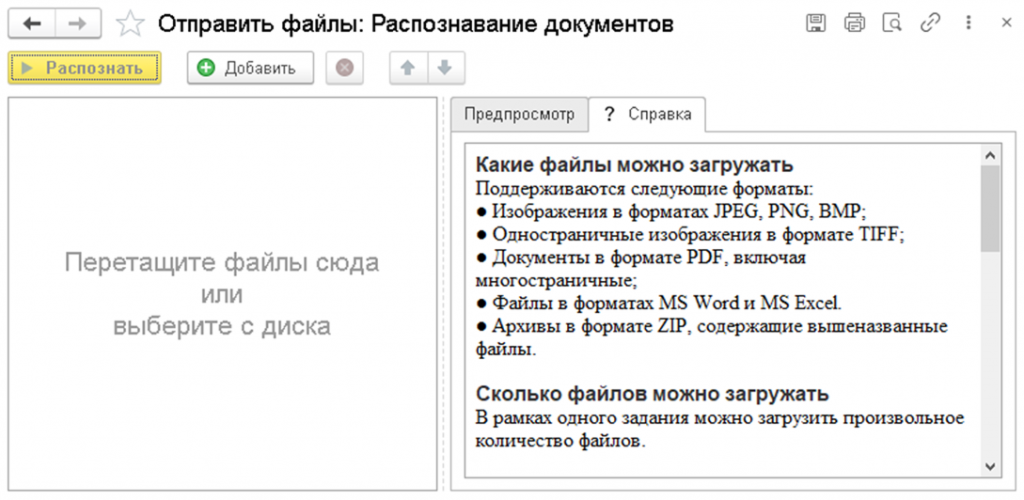The width and height of the screenshot is (1024, 500).
Task: Click the help panel scroll down arrow
Action: (990, 467)
